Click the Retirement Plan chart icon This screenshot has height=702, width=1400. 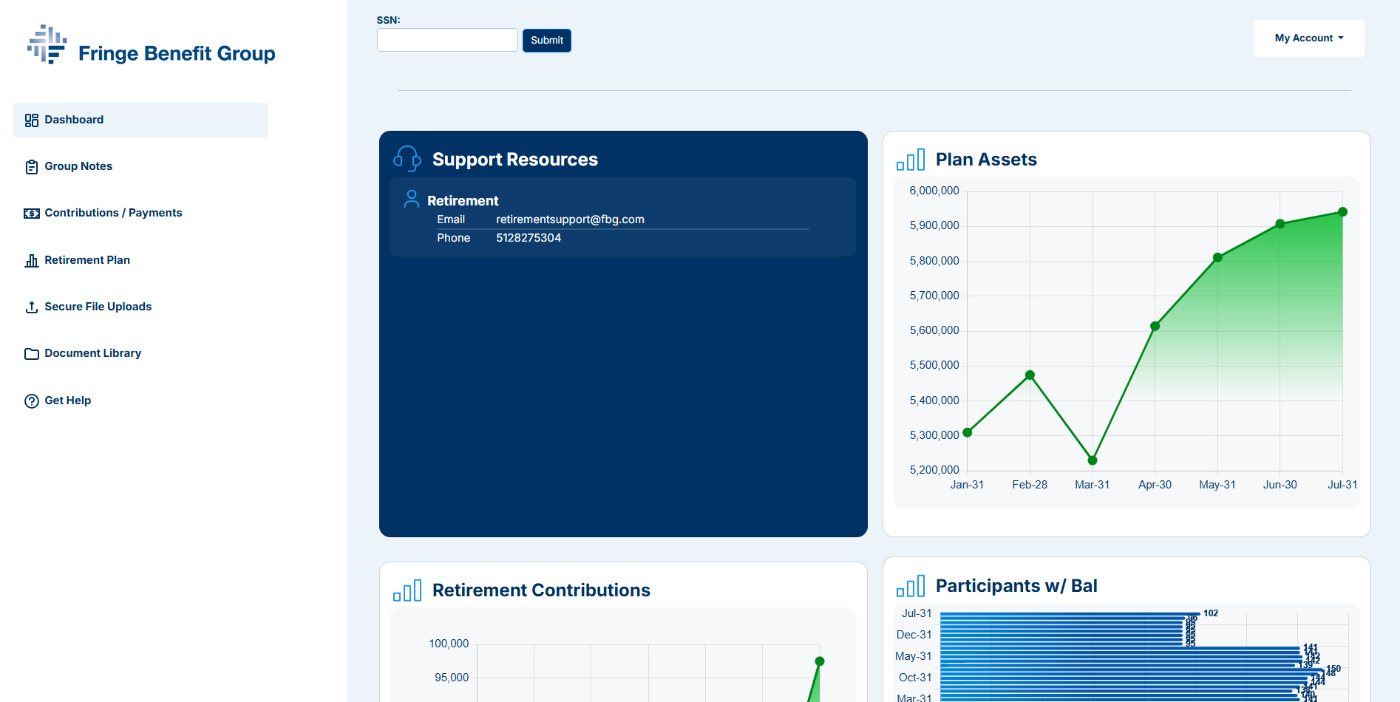[31, 260]
